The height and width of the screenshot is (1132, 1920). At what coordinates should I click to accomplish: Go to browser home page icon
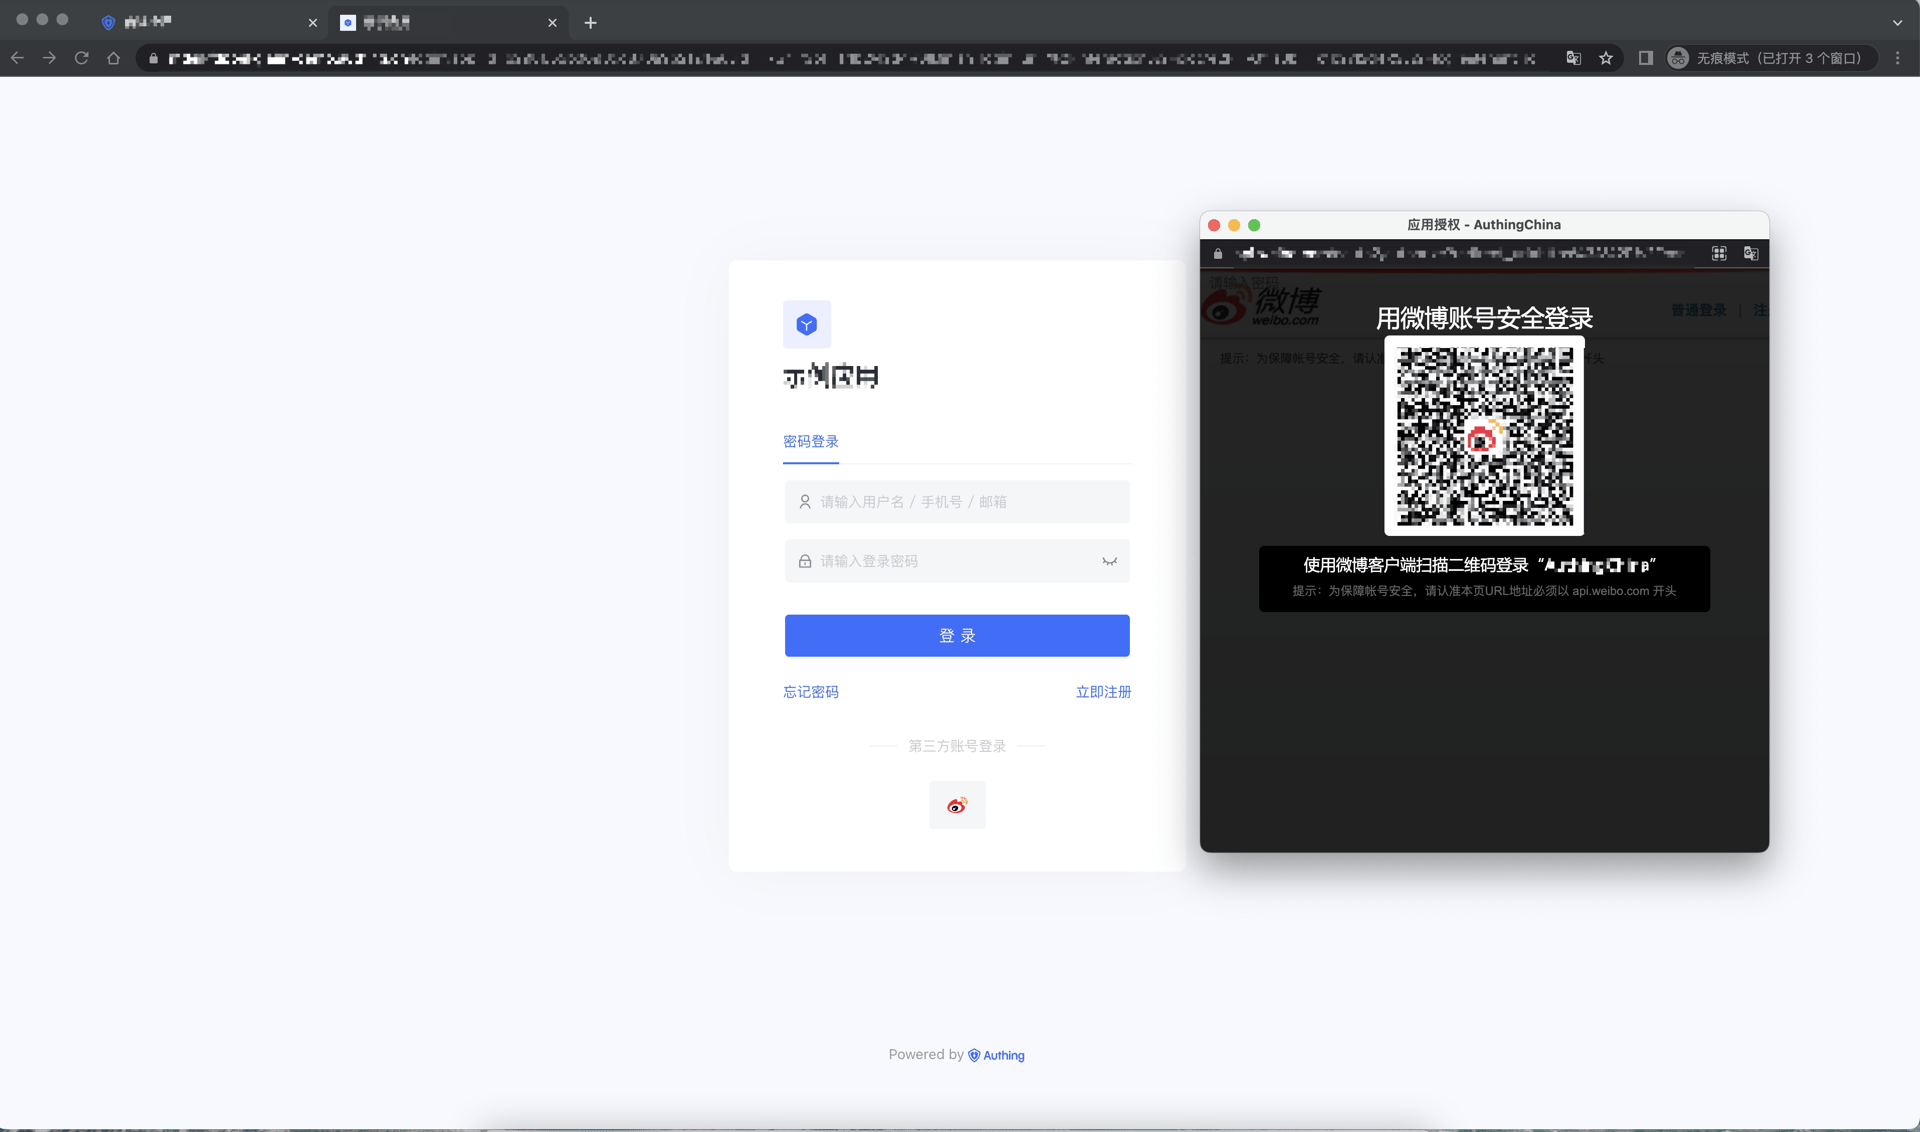(114, 58)
